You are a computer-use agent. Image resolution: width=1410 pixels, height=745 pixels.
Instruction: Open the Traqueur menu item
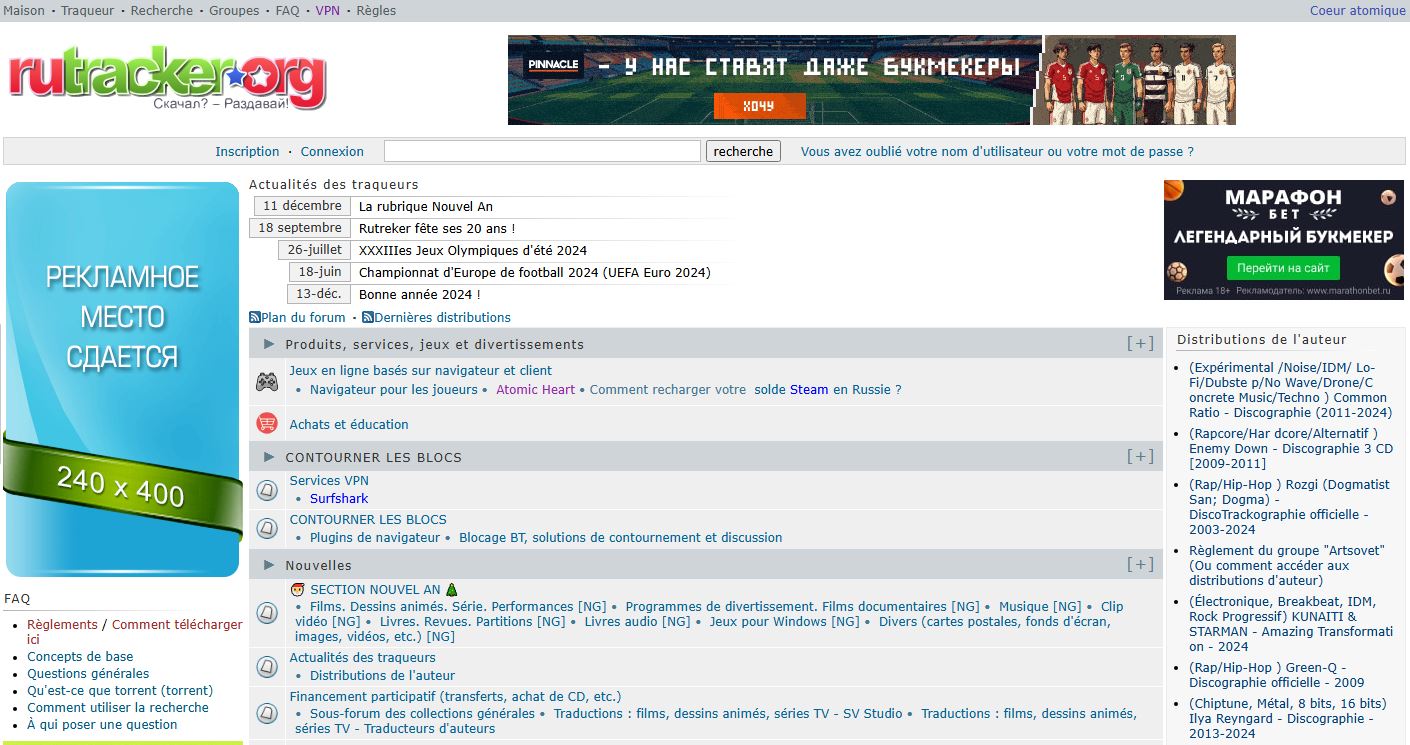(x=88, y=11)
